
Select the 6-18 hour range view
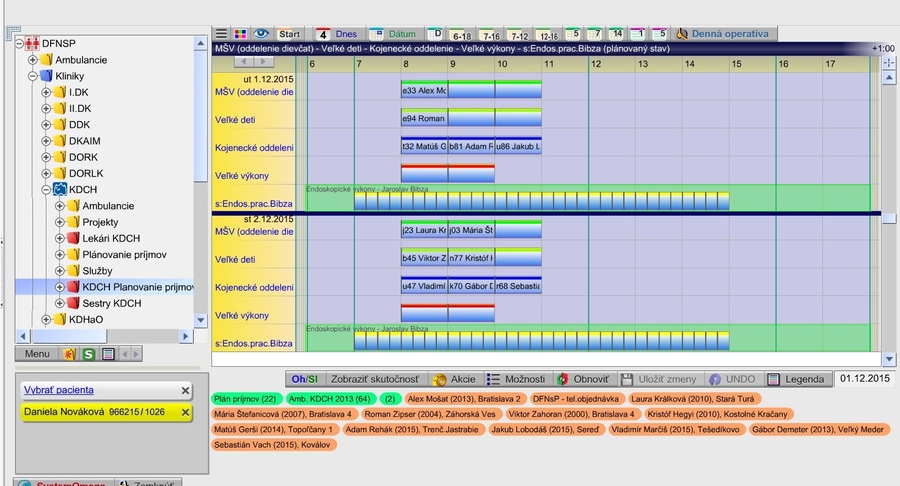point(461,33)
